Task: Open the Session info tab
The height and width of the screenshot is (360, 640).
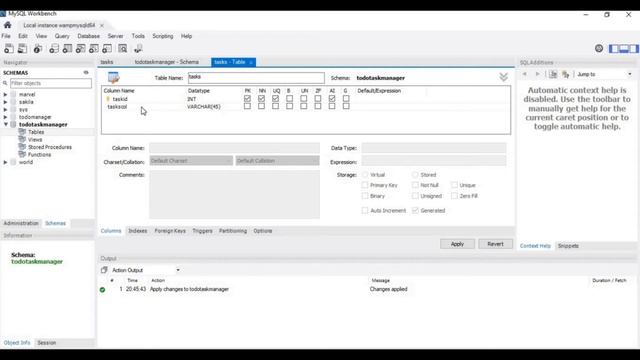Action: 47,343
